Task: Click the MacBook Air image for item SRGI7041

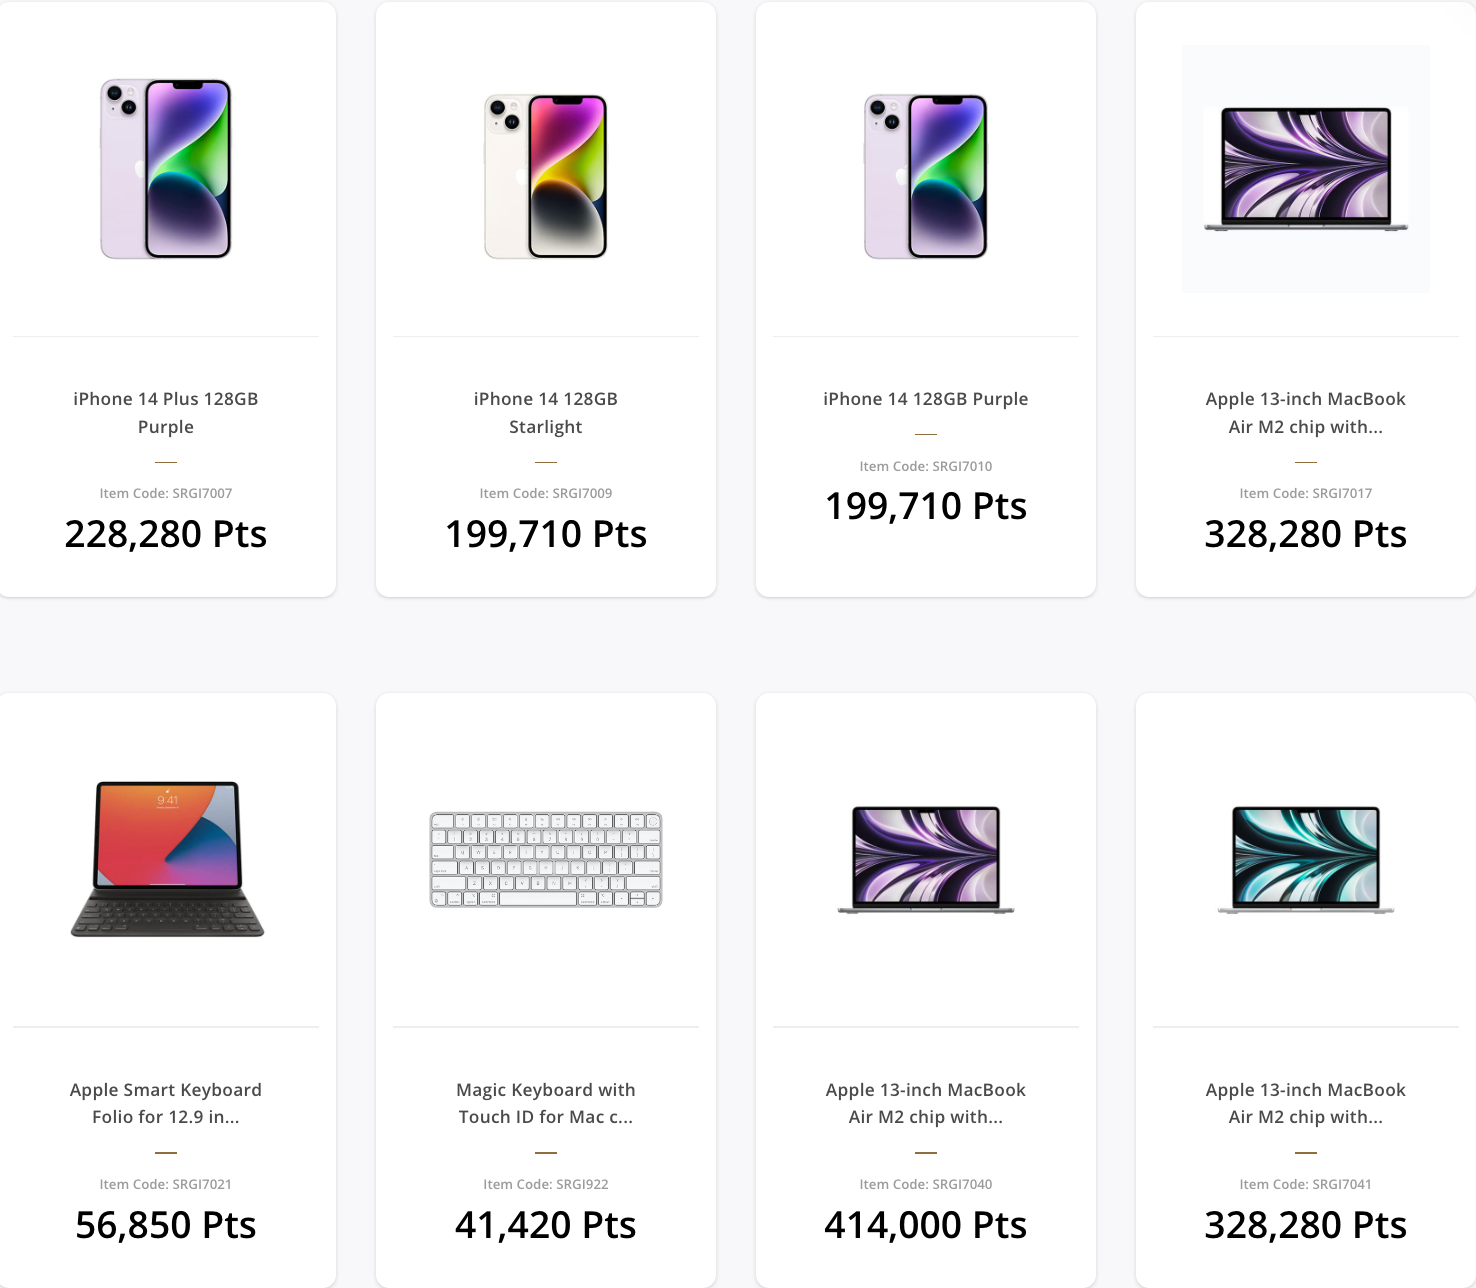Action: click(1306, 859)
